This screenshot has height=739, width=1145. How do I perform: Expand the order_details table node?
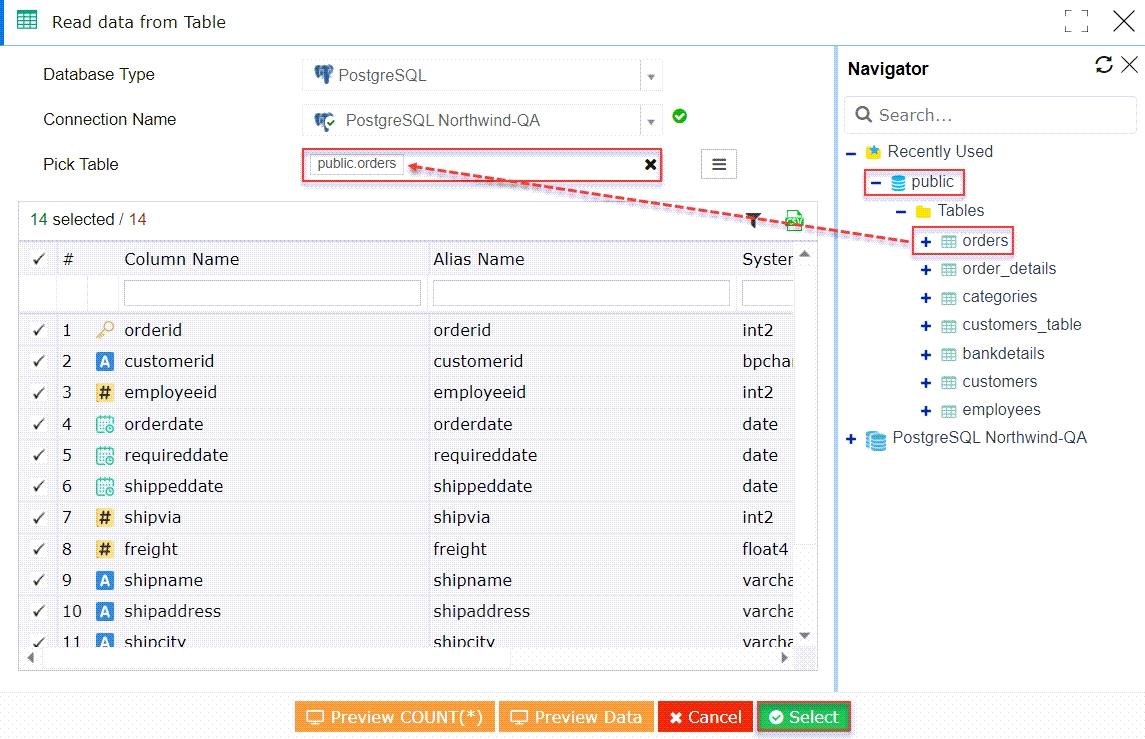[924, 268]
